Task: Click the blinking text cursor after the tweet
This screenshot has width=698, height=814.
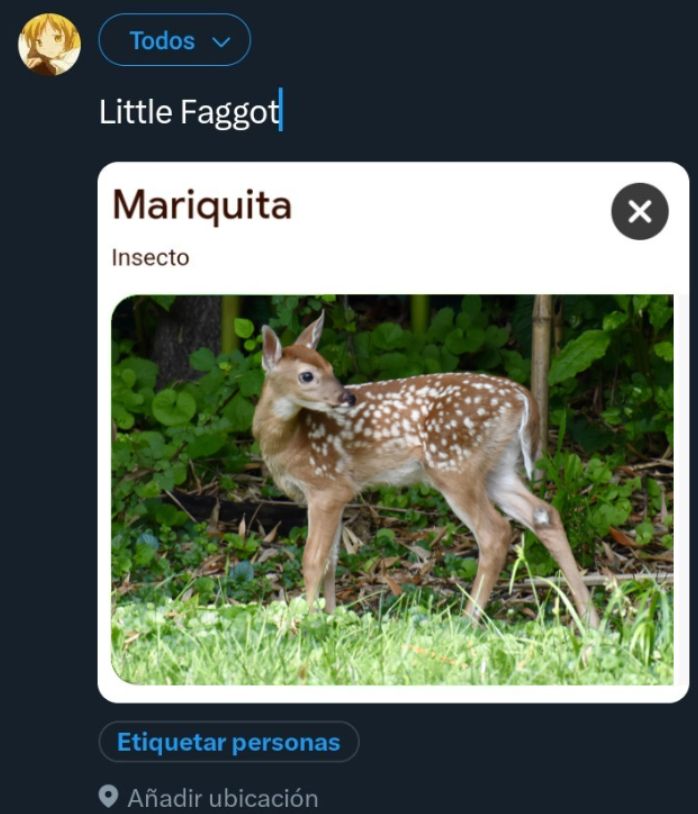Action: coord(281,110)
